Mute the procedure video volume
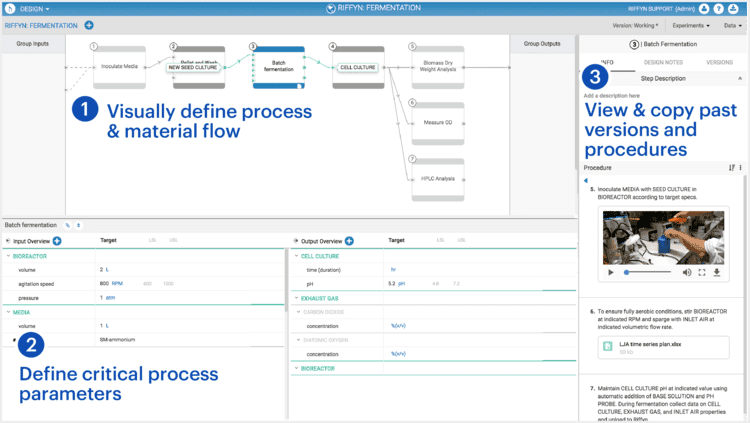Image resolution: width=750 pixels, height=423 pixels. [x=686, y=272]
